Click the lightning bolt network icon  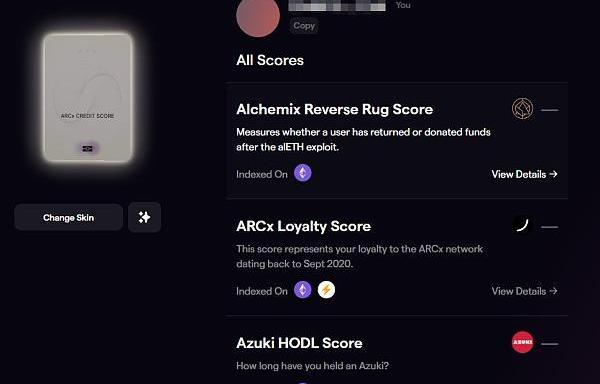point(326,290)
